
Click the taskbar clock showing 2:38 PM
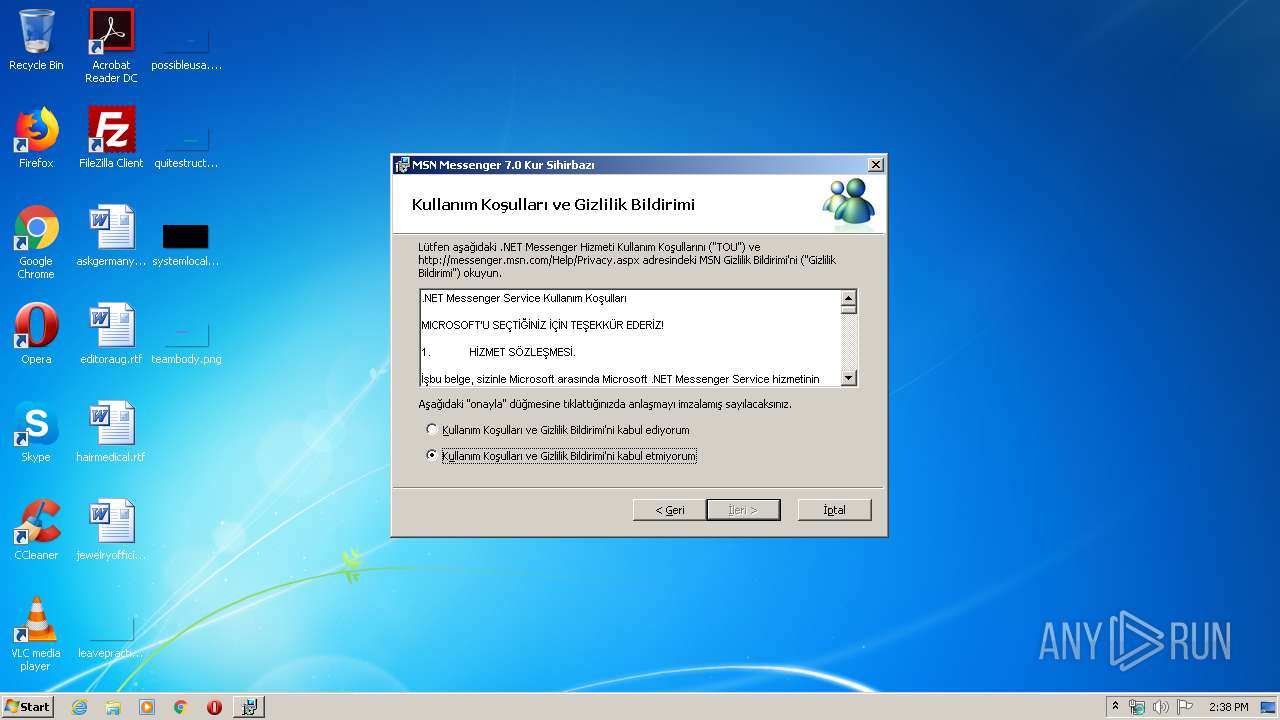tap(1228, 707)
